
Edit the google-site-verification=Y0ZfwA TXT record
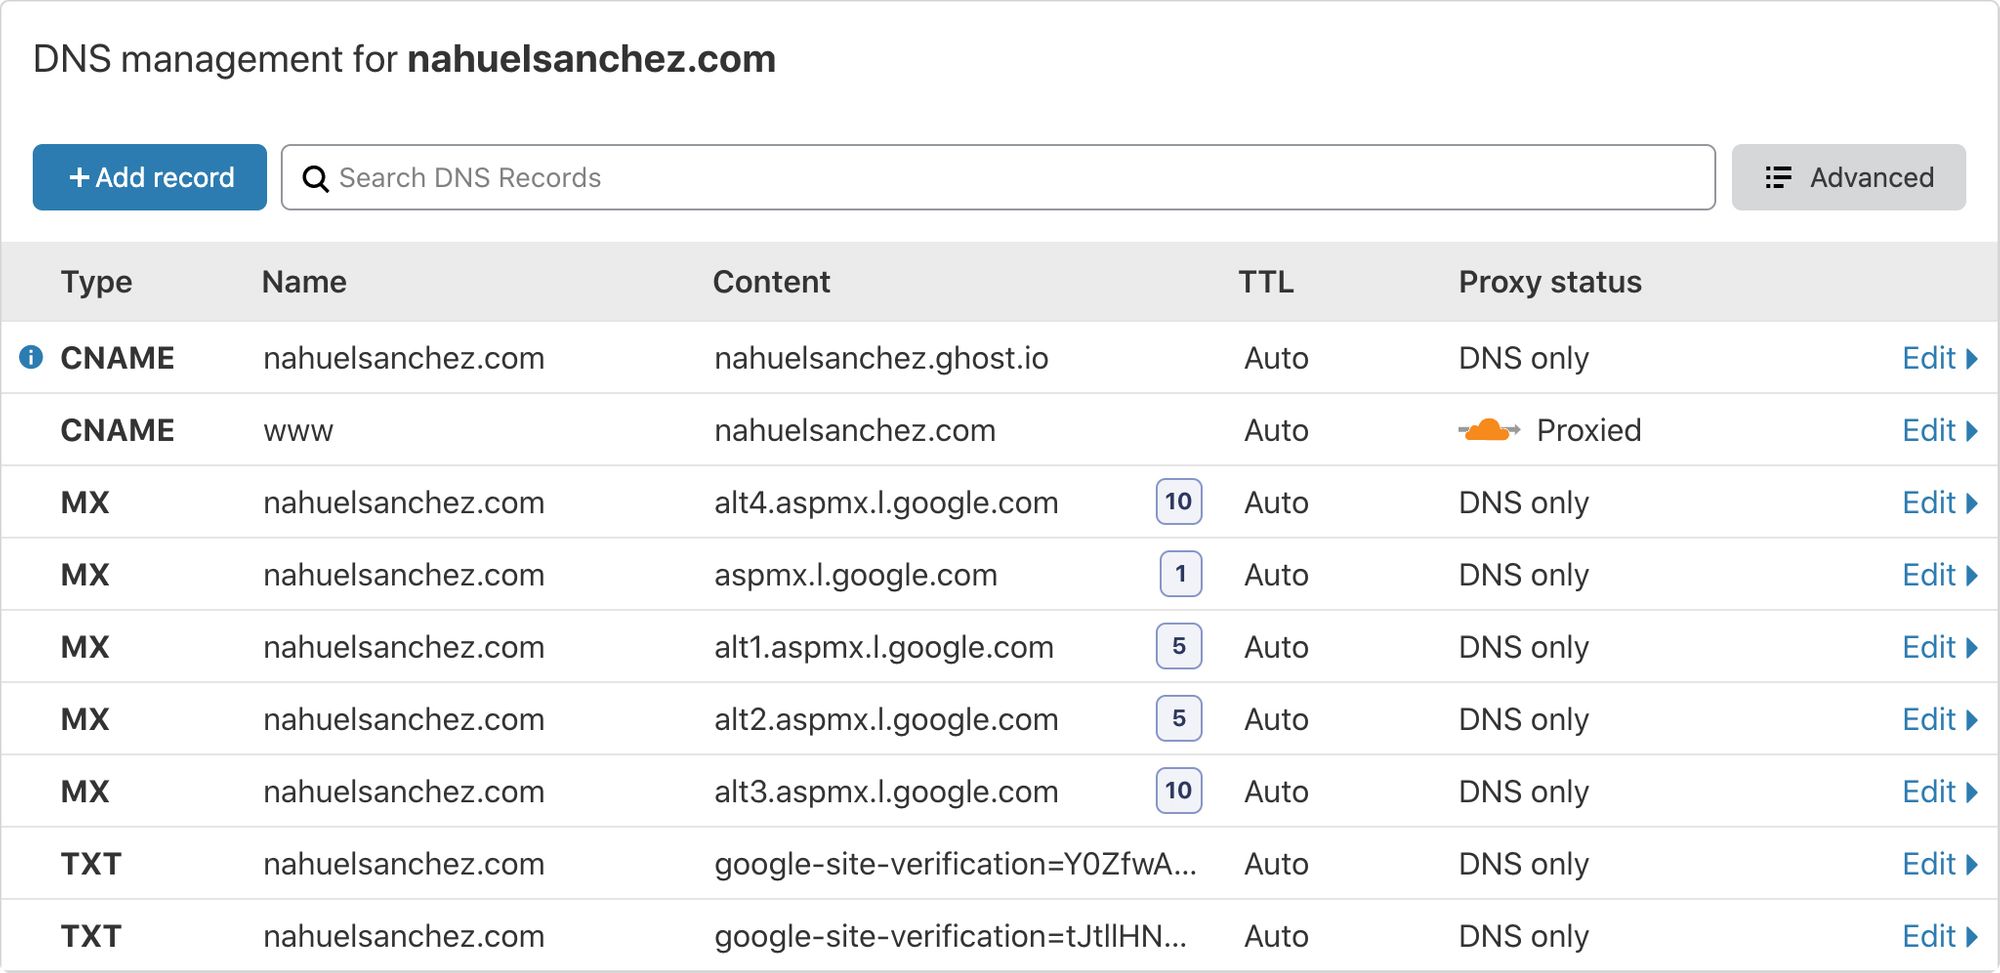coord(1938,864)
